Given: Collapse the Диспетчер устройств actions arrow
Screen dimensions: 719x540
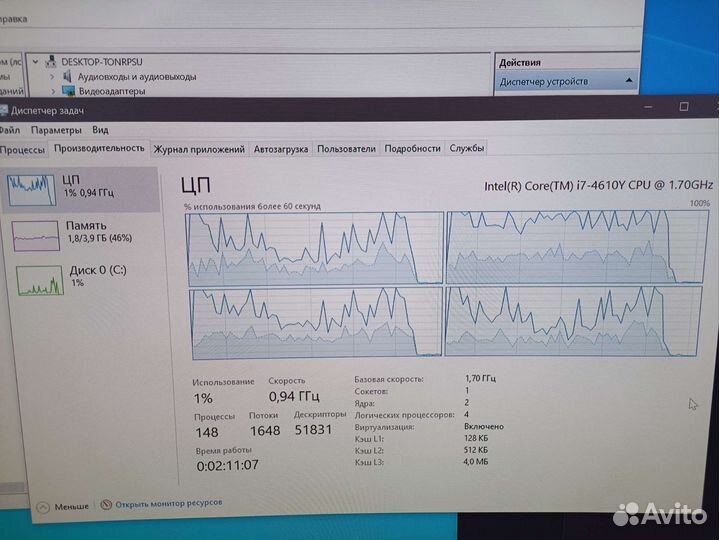Looking at the screenshot, I should 629,80.
